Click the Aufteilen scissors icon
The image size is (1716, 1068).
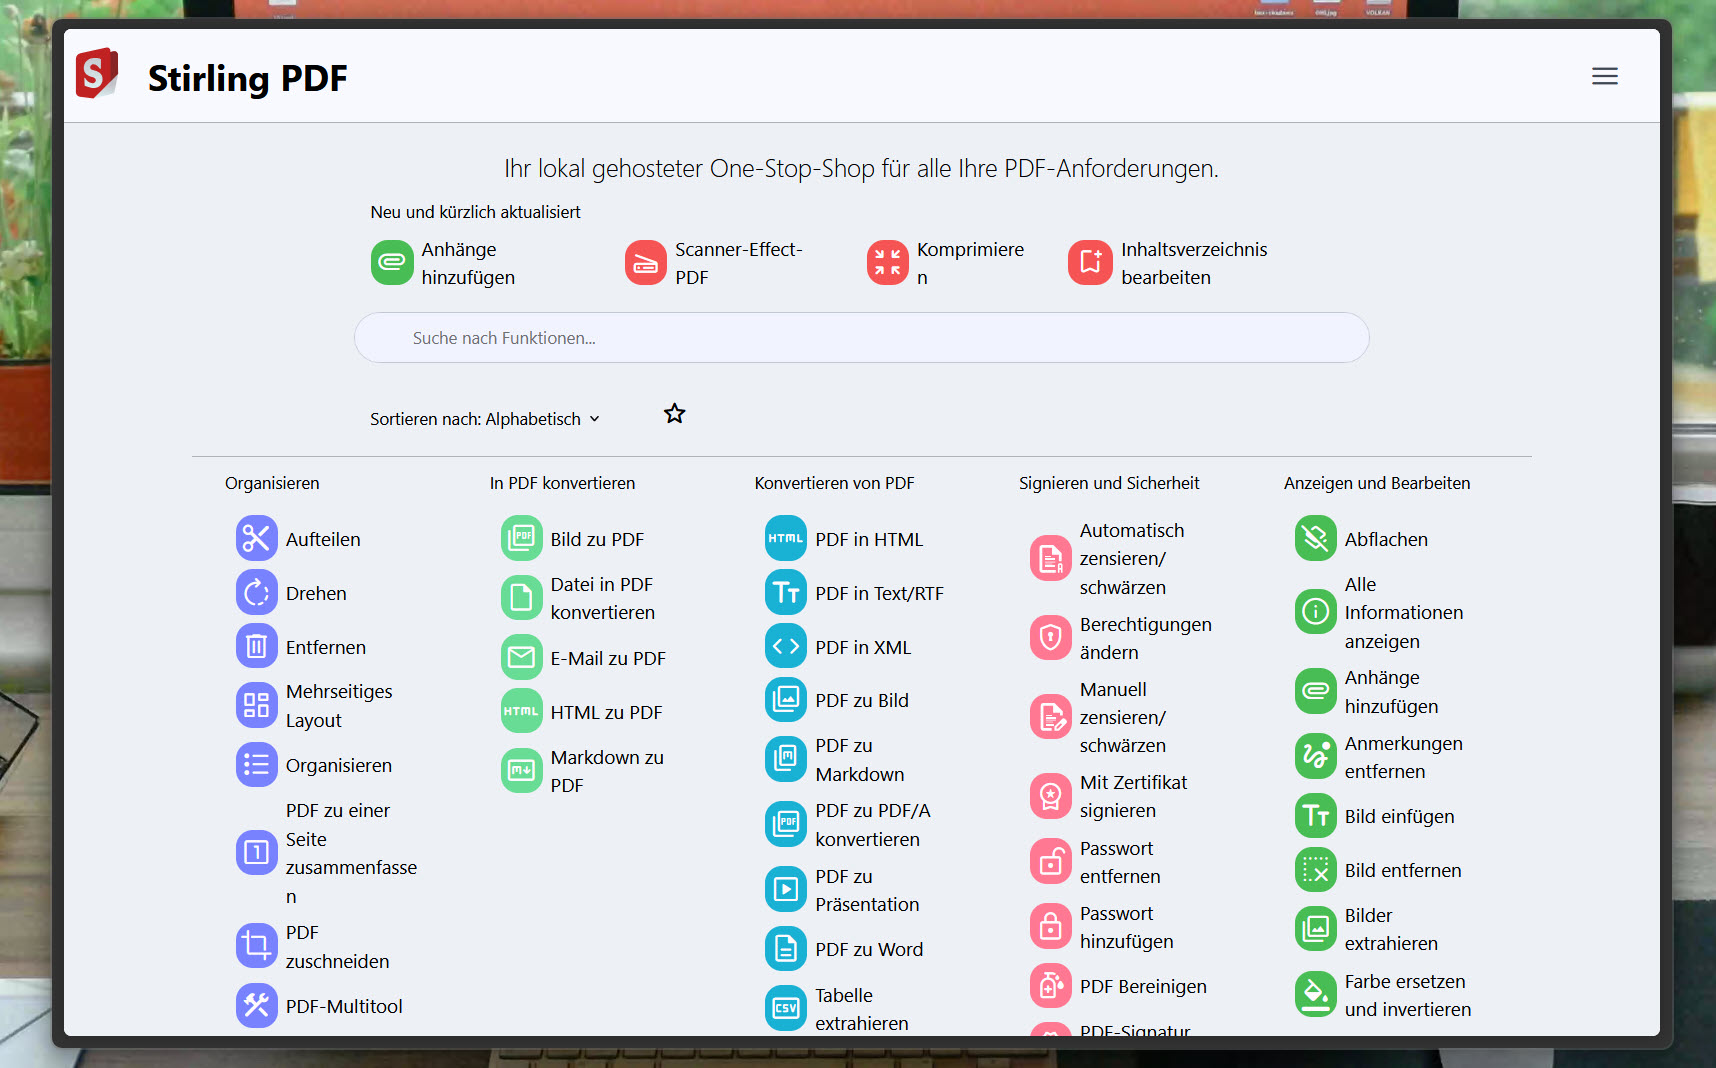(x=256, y=538)
